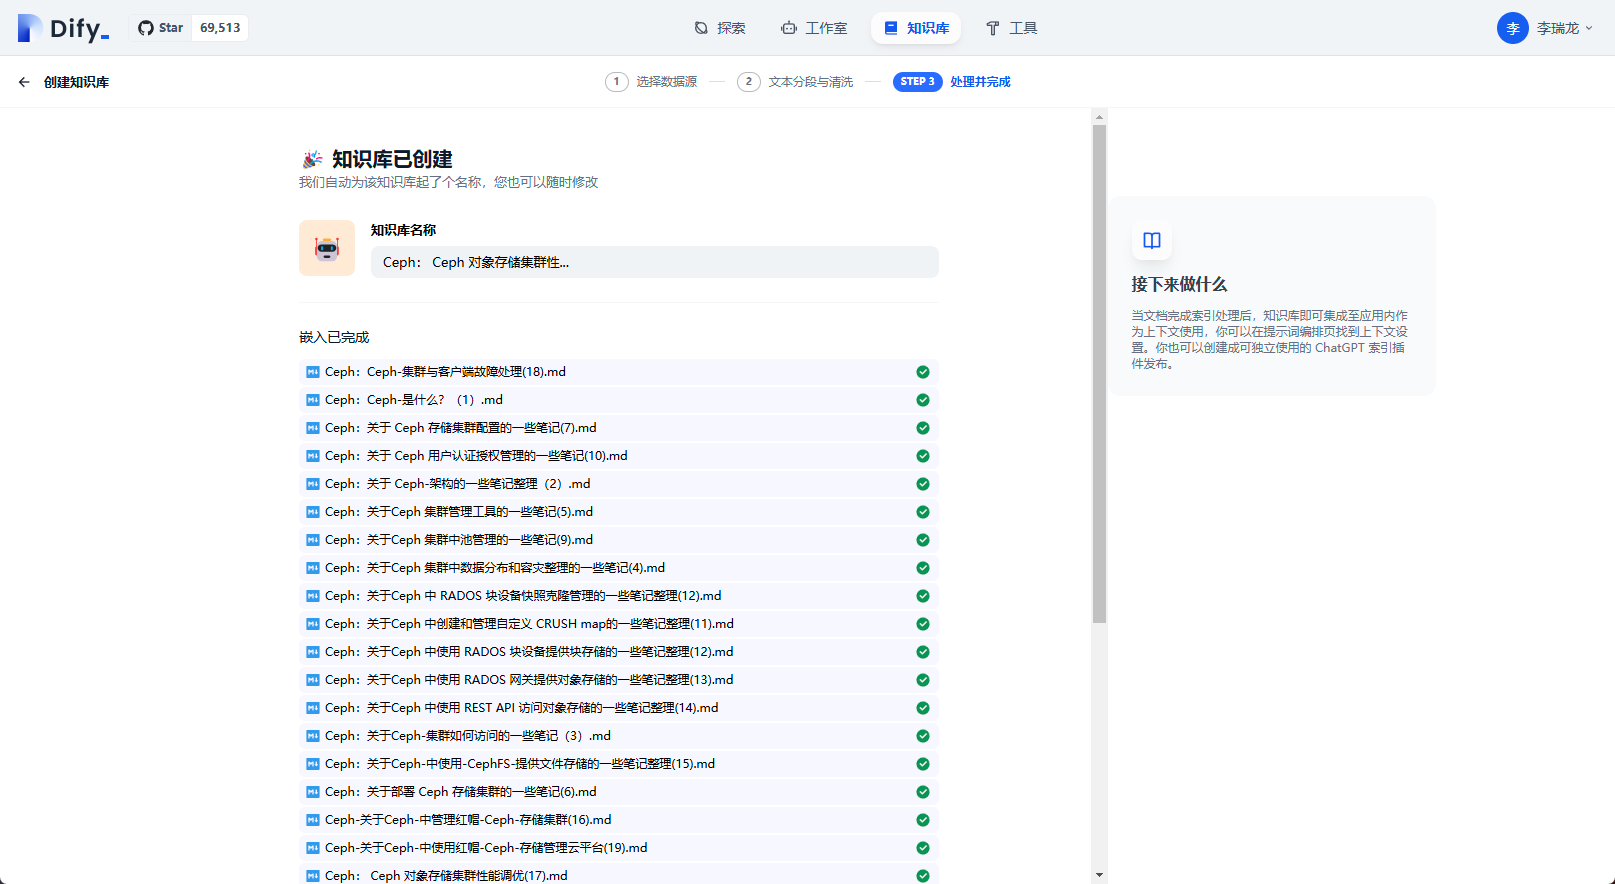Click markdown file icon for 集群如何访问（3）.md
This screenshot has height=884, width=1615.
313,736
